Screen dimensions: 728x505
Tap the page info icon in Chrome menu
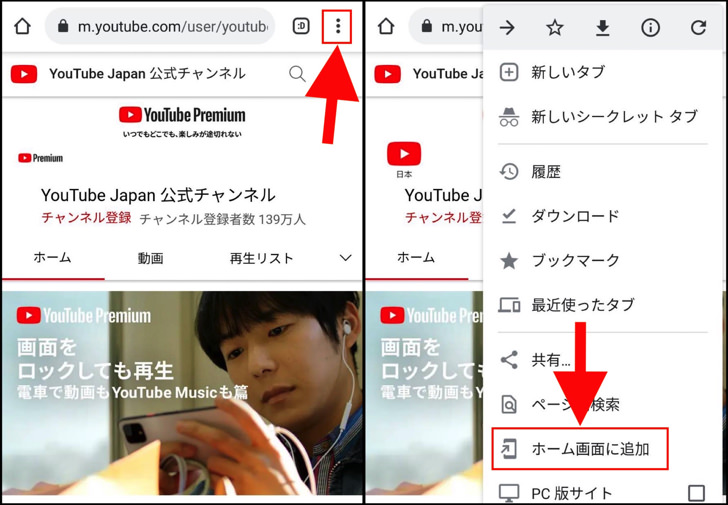point(650,28)
